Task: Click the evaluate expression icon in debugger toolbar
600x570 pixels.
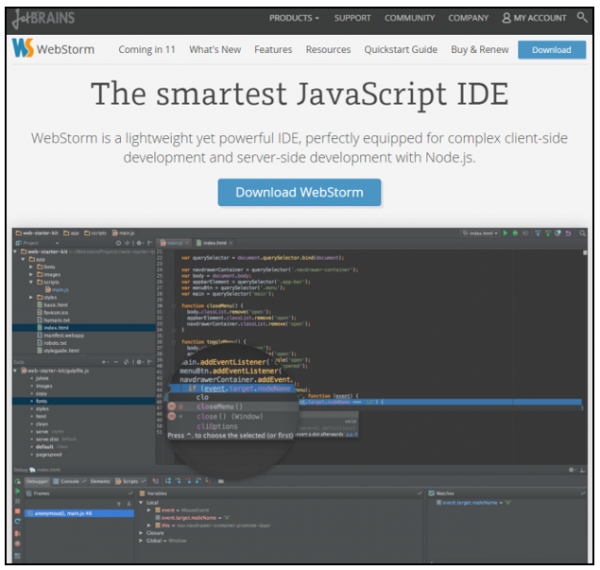Action: (x=221, y=481)
